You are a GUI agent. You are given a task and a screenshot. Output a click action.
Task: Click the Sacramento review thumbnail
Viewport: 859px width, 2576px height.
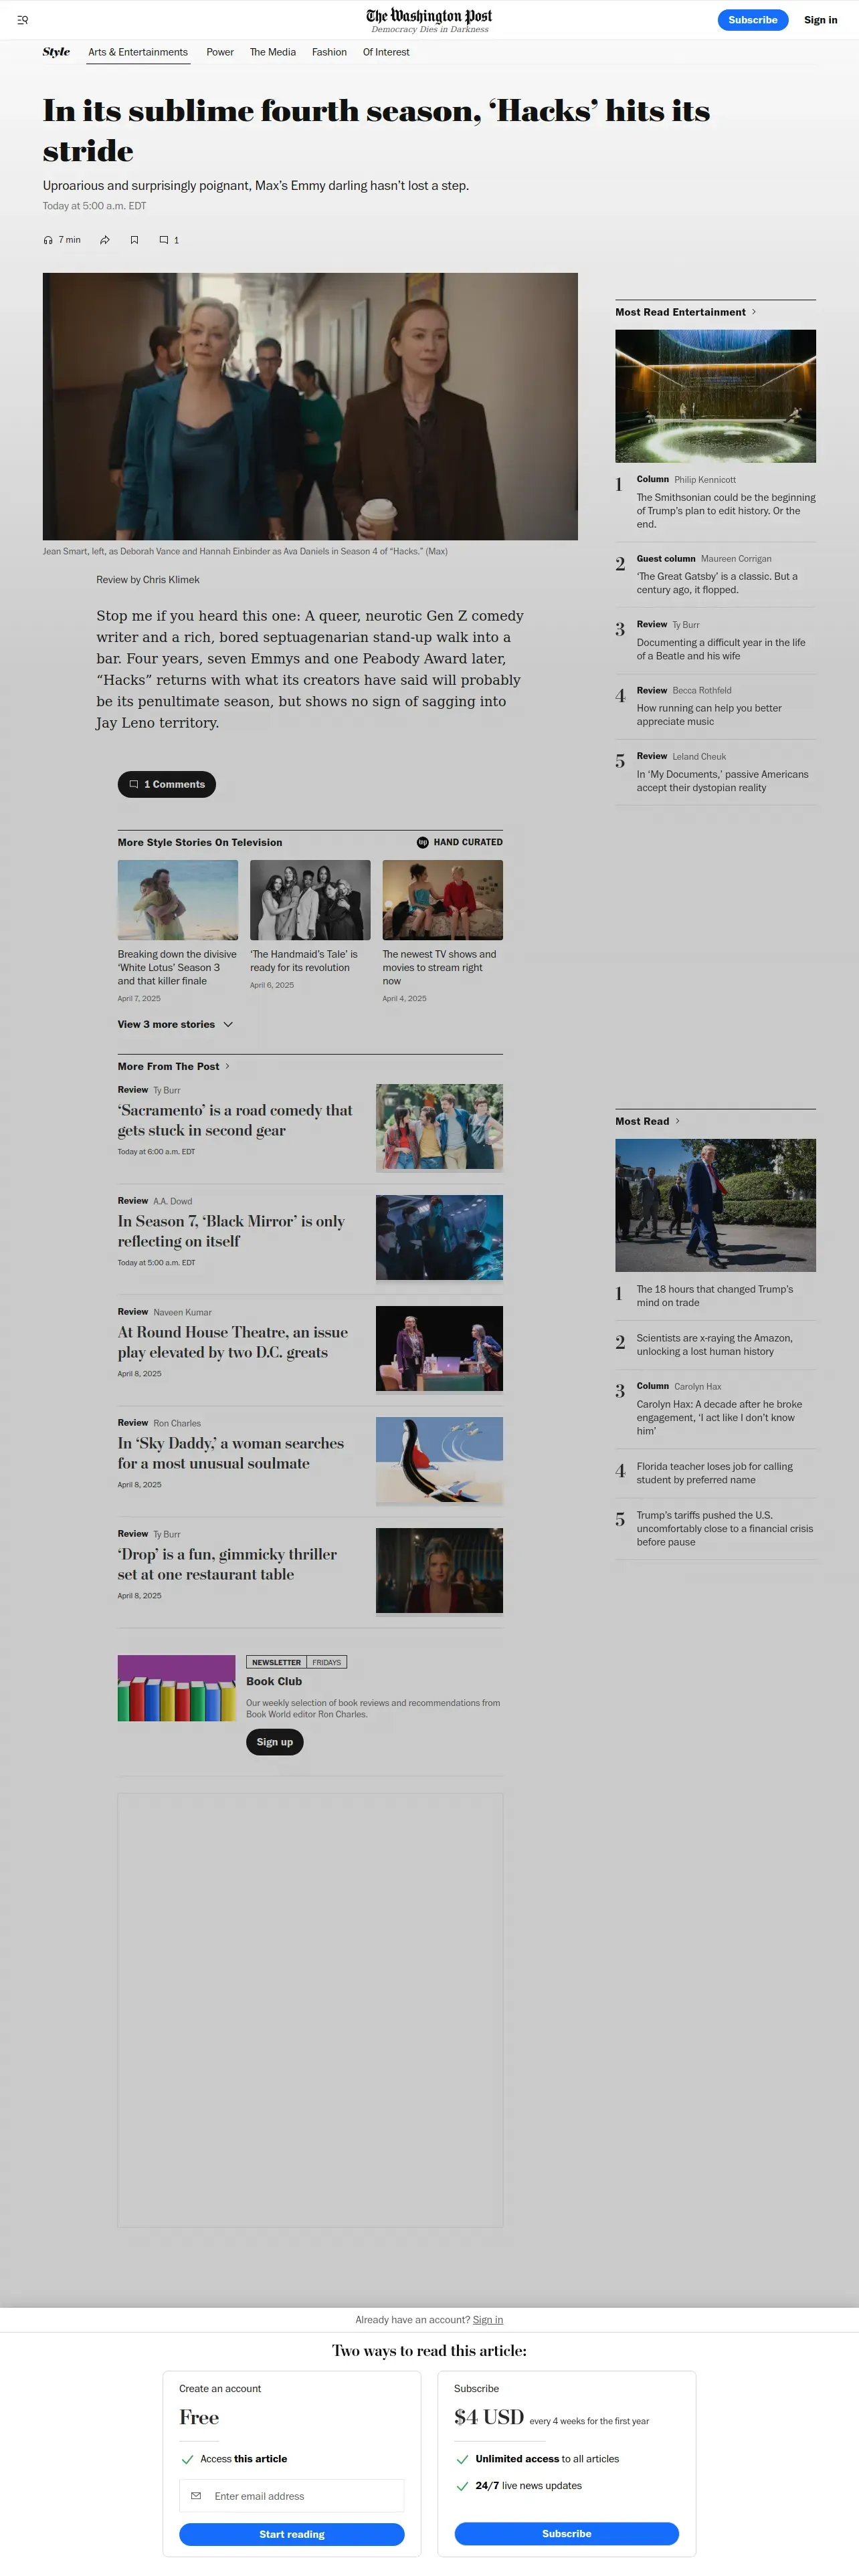click(439, 1126)
